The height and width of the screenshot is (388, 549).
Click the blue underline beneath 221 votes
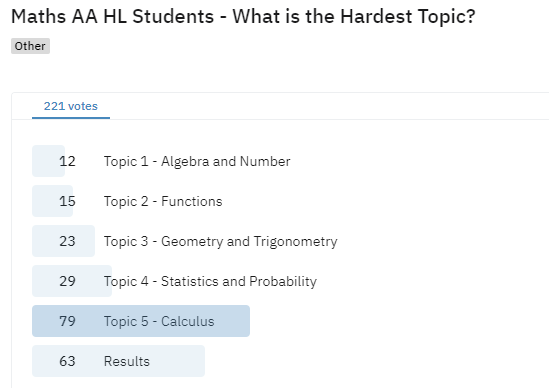(x=71, y=118)
